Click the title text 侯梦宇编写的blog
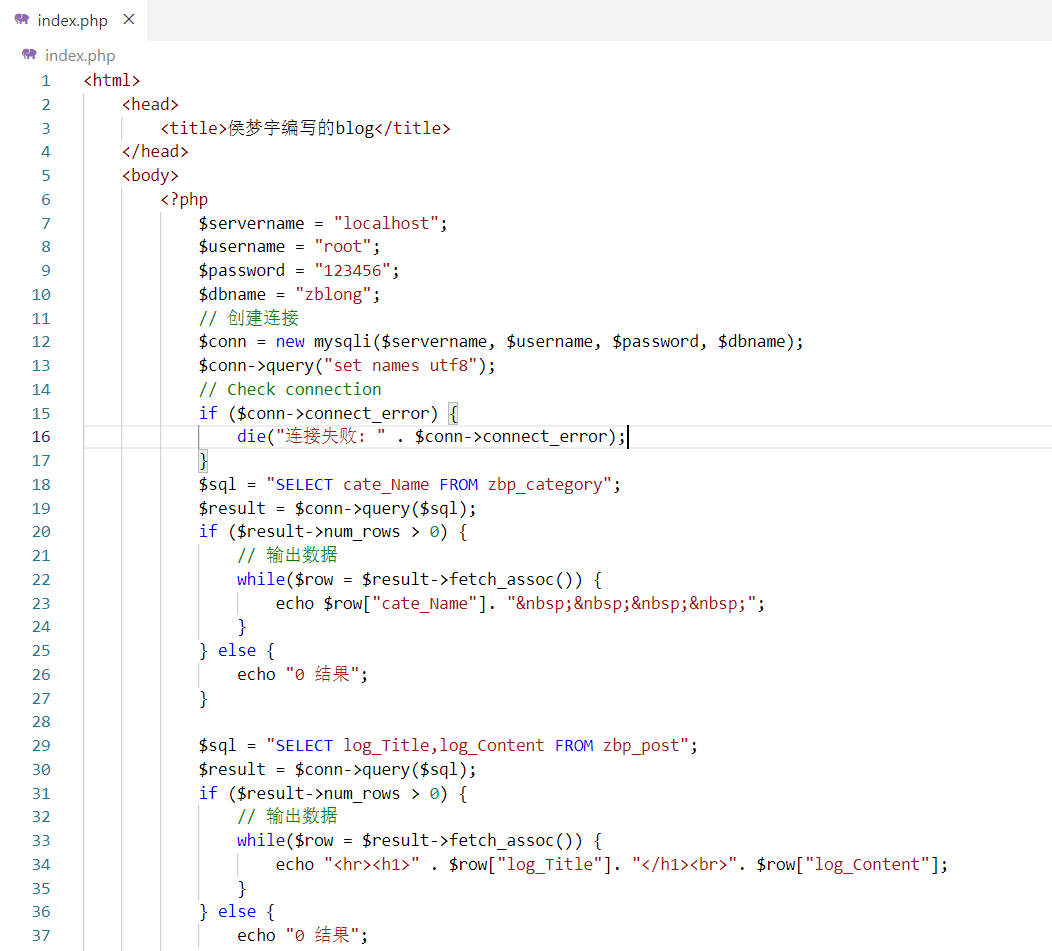Image resolution: width=1052 pixels, height=951 pixels. coord(301,128)
